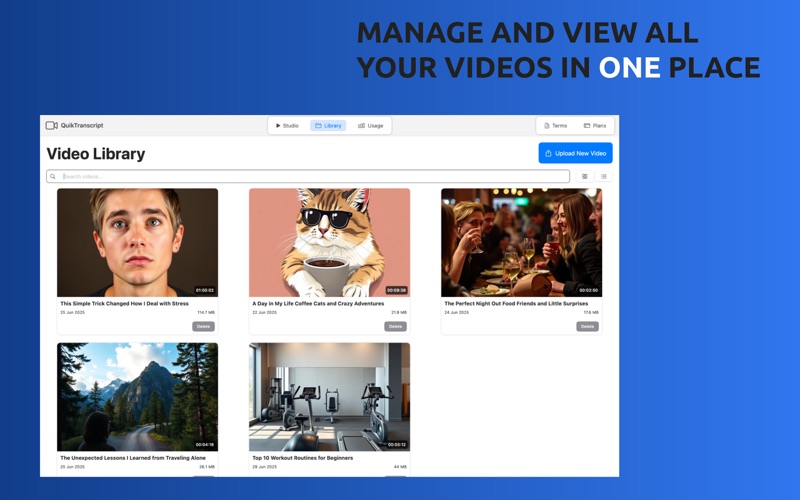
Task: Click the upload icon in Upload button
Action: [x=548, y=153]
